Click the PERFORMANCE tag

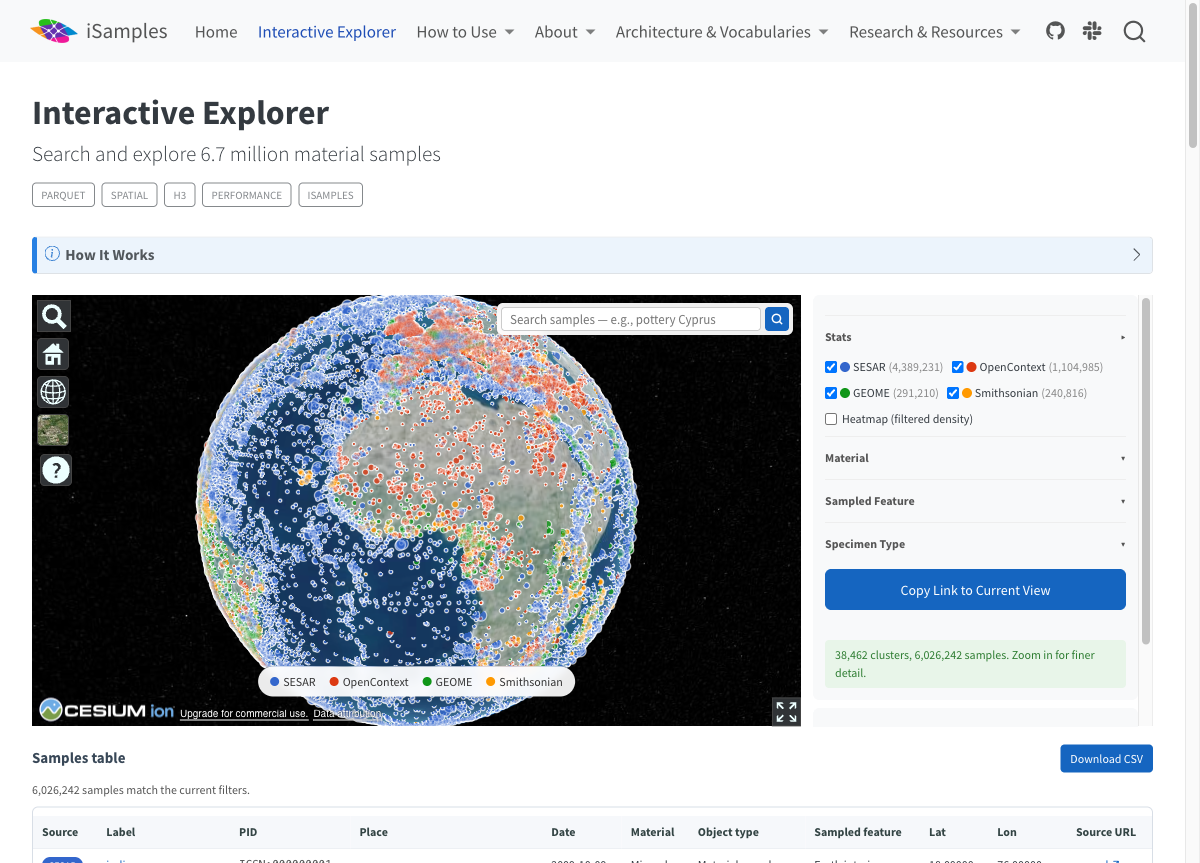(x=247, y=195)
